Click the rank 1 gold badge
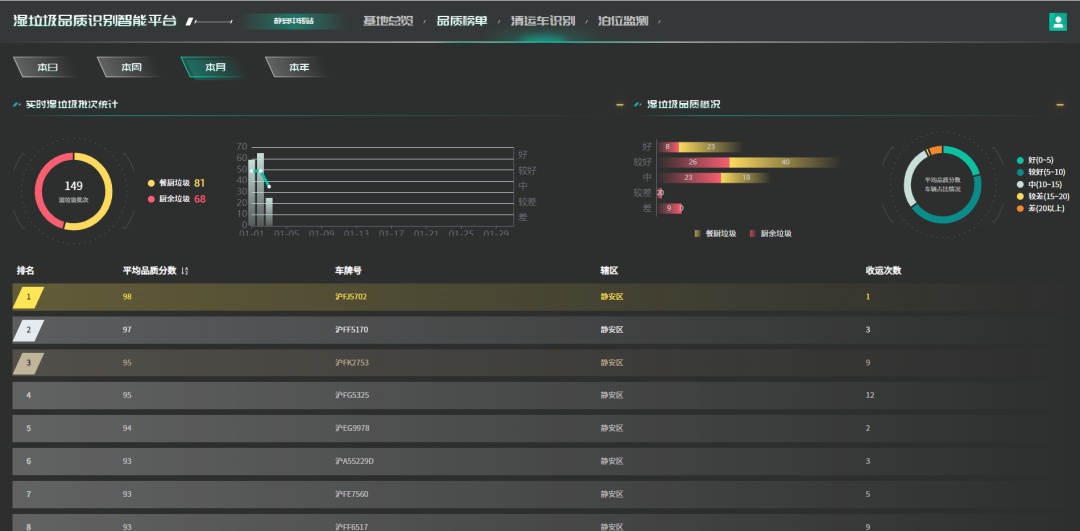 29,297
